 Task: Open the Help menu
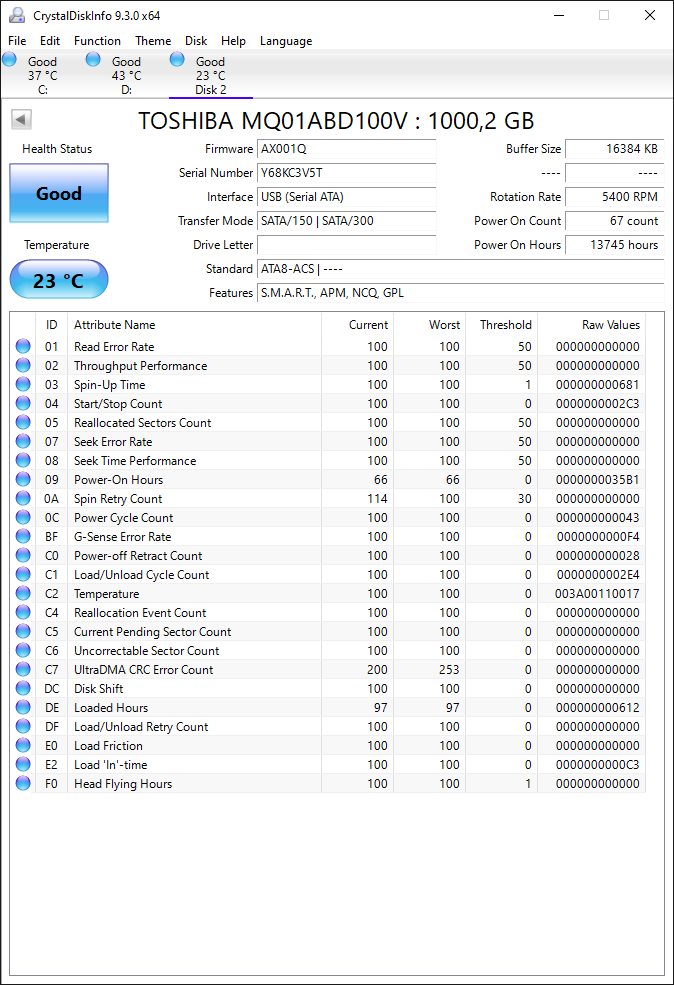point(233,41)
